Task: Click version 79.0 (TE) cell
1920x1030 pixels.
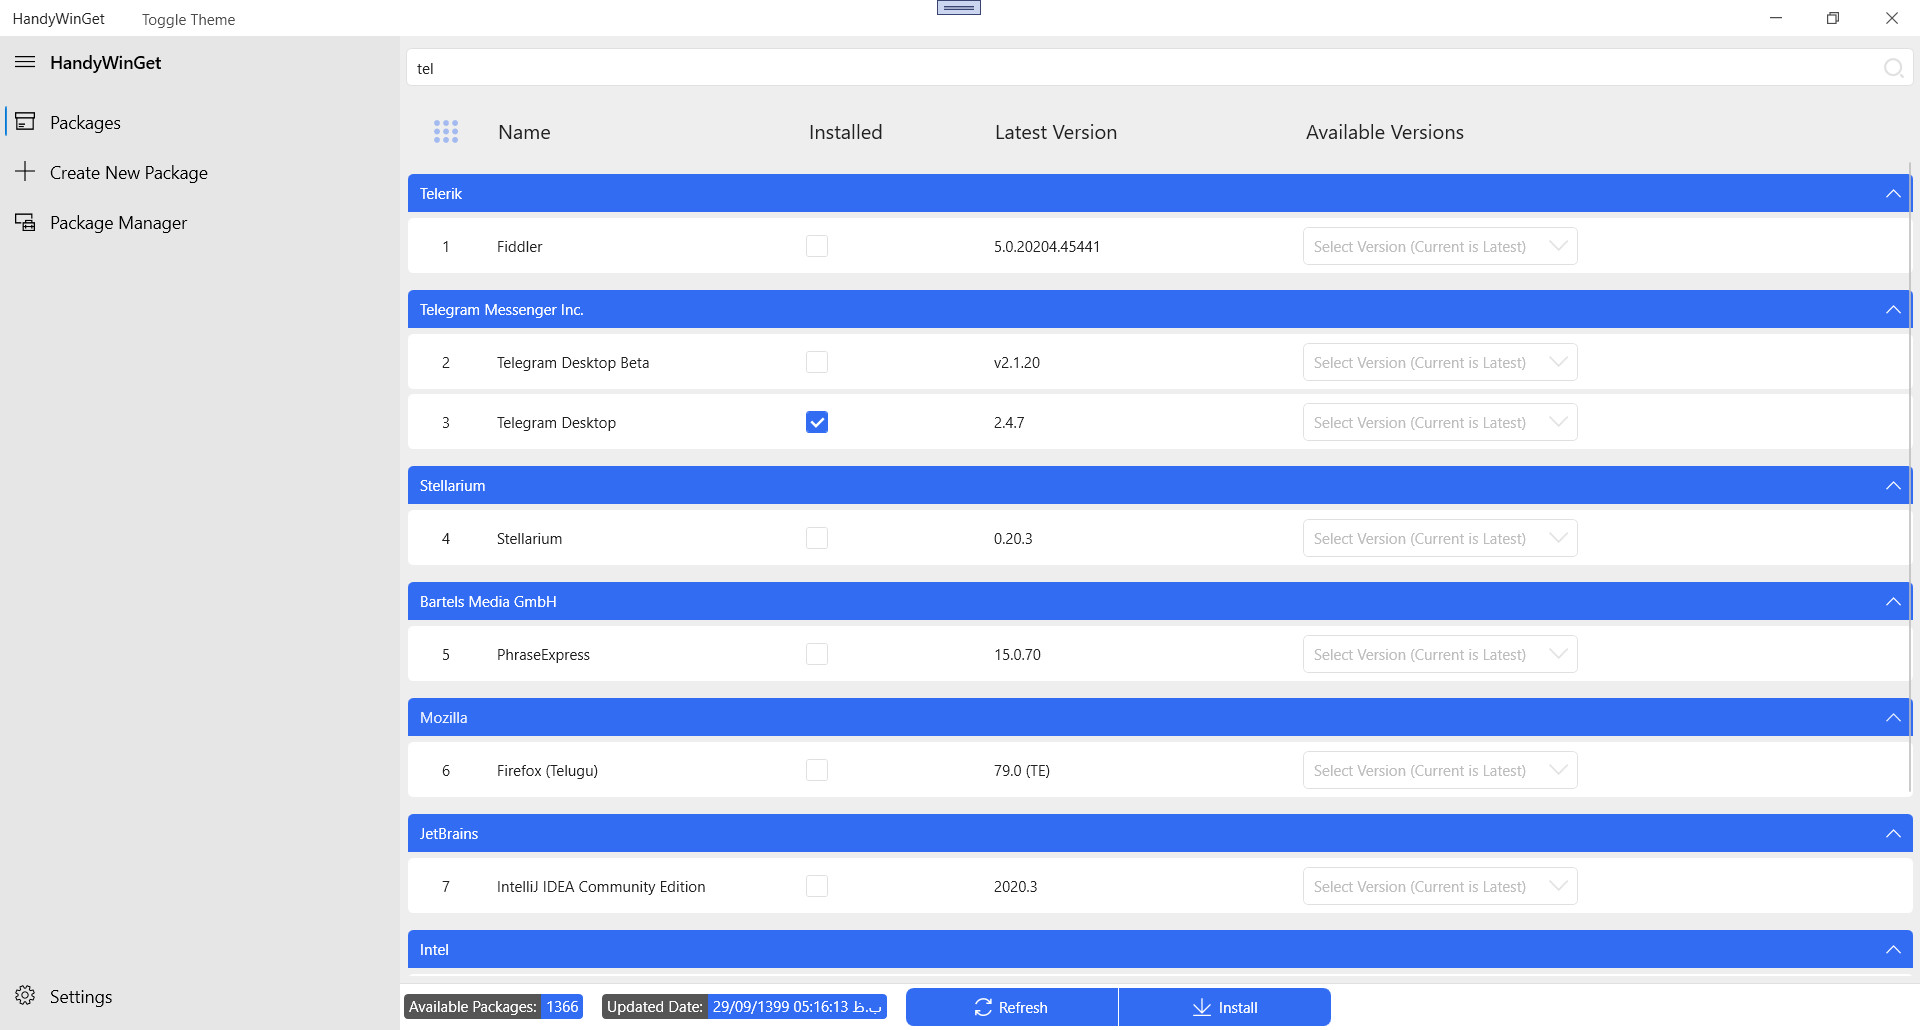Action: (1022, 770)
